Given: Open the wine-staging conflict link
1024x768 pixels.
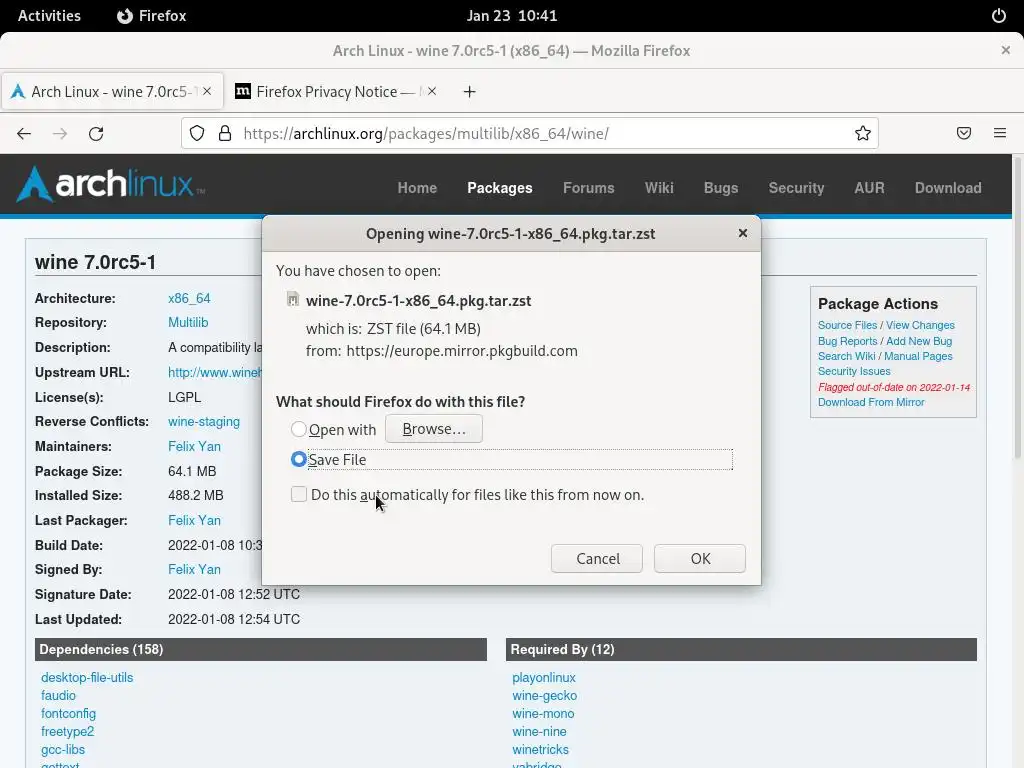Looking at the screenshot, I should [204, 422].
